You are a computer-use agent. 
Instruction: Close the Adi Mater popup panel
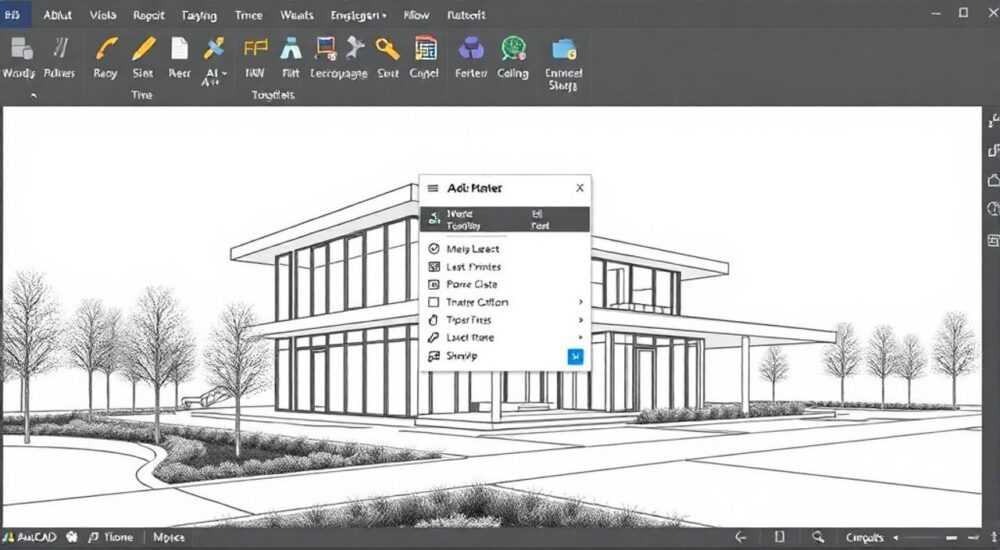(580, 188)
